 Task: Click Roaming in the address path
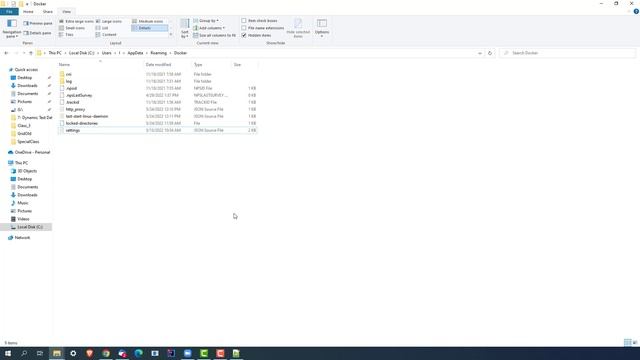(x=158, y=53)
